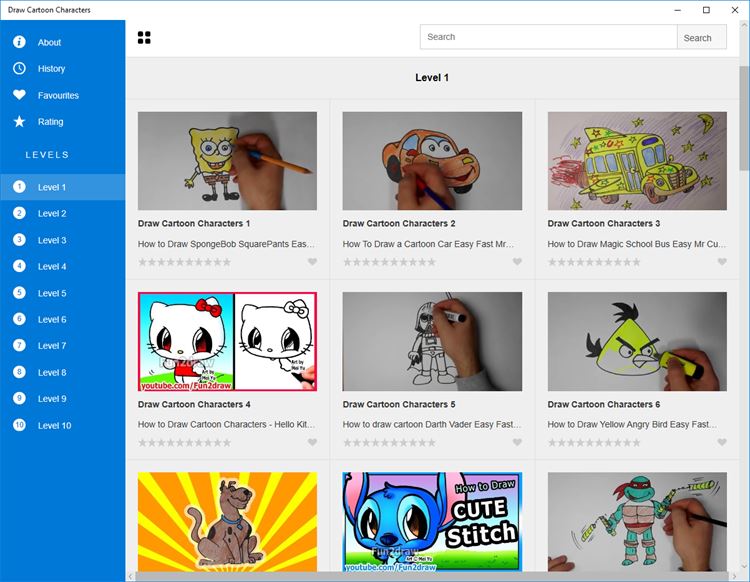This screenshot has width=750, height=582.
Task: Go to Level 2 label
Action: [x=52, y=214]
